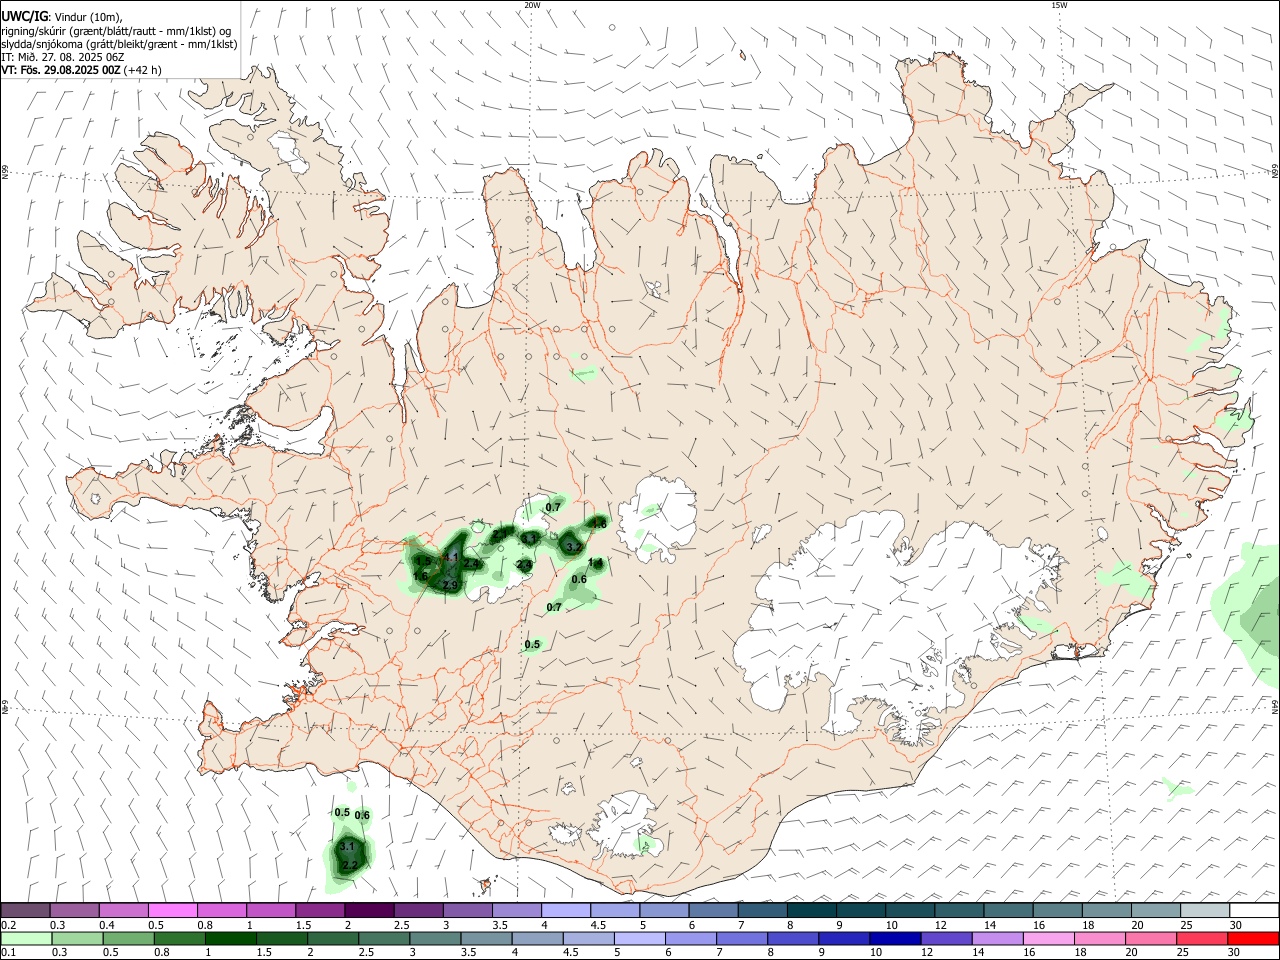Screen dimensions: 1280x960
Task: Click the 'slydda/snjókoma' legend description line
Action: [119, 44]
